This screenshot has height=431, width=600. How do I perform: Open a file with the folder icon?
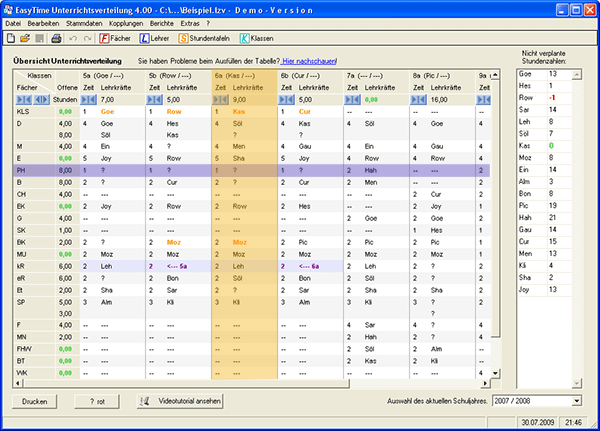click(x=25, y=38)
